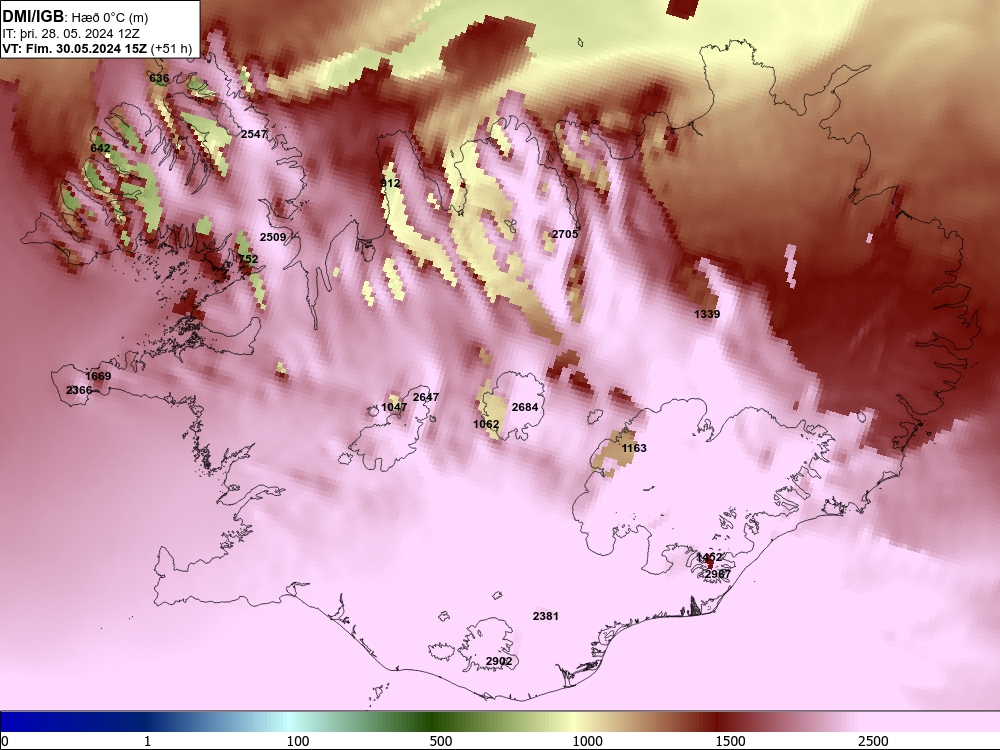Click the map value 2705
The height and width of the screenshot is (750, 1000).
(x=565, y=234)
